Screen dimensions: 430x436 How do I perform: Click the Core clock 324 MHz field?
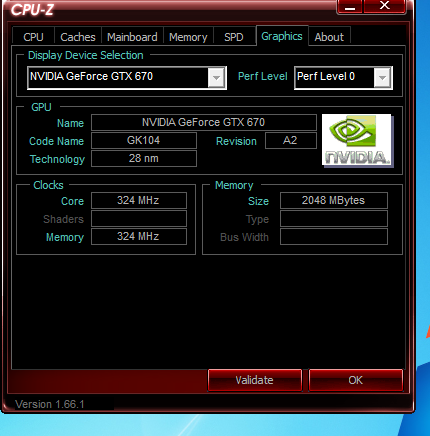pyautogui.click(x=139, y=200)
